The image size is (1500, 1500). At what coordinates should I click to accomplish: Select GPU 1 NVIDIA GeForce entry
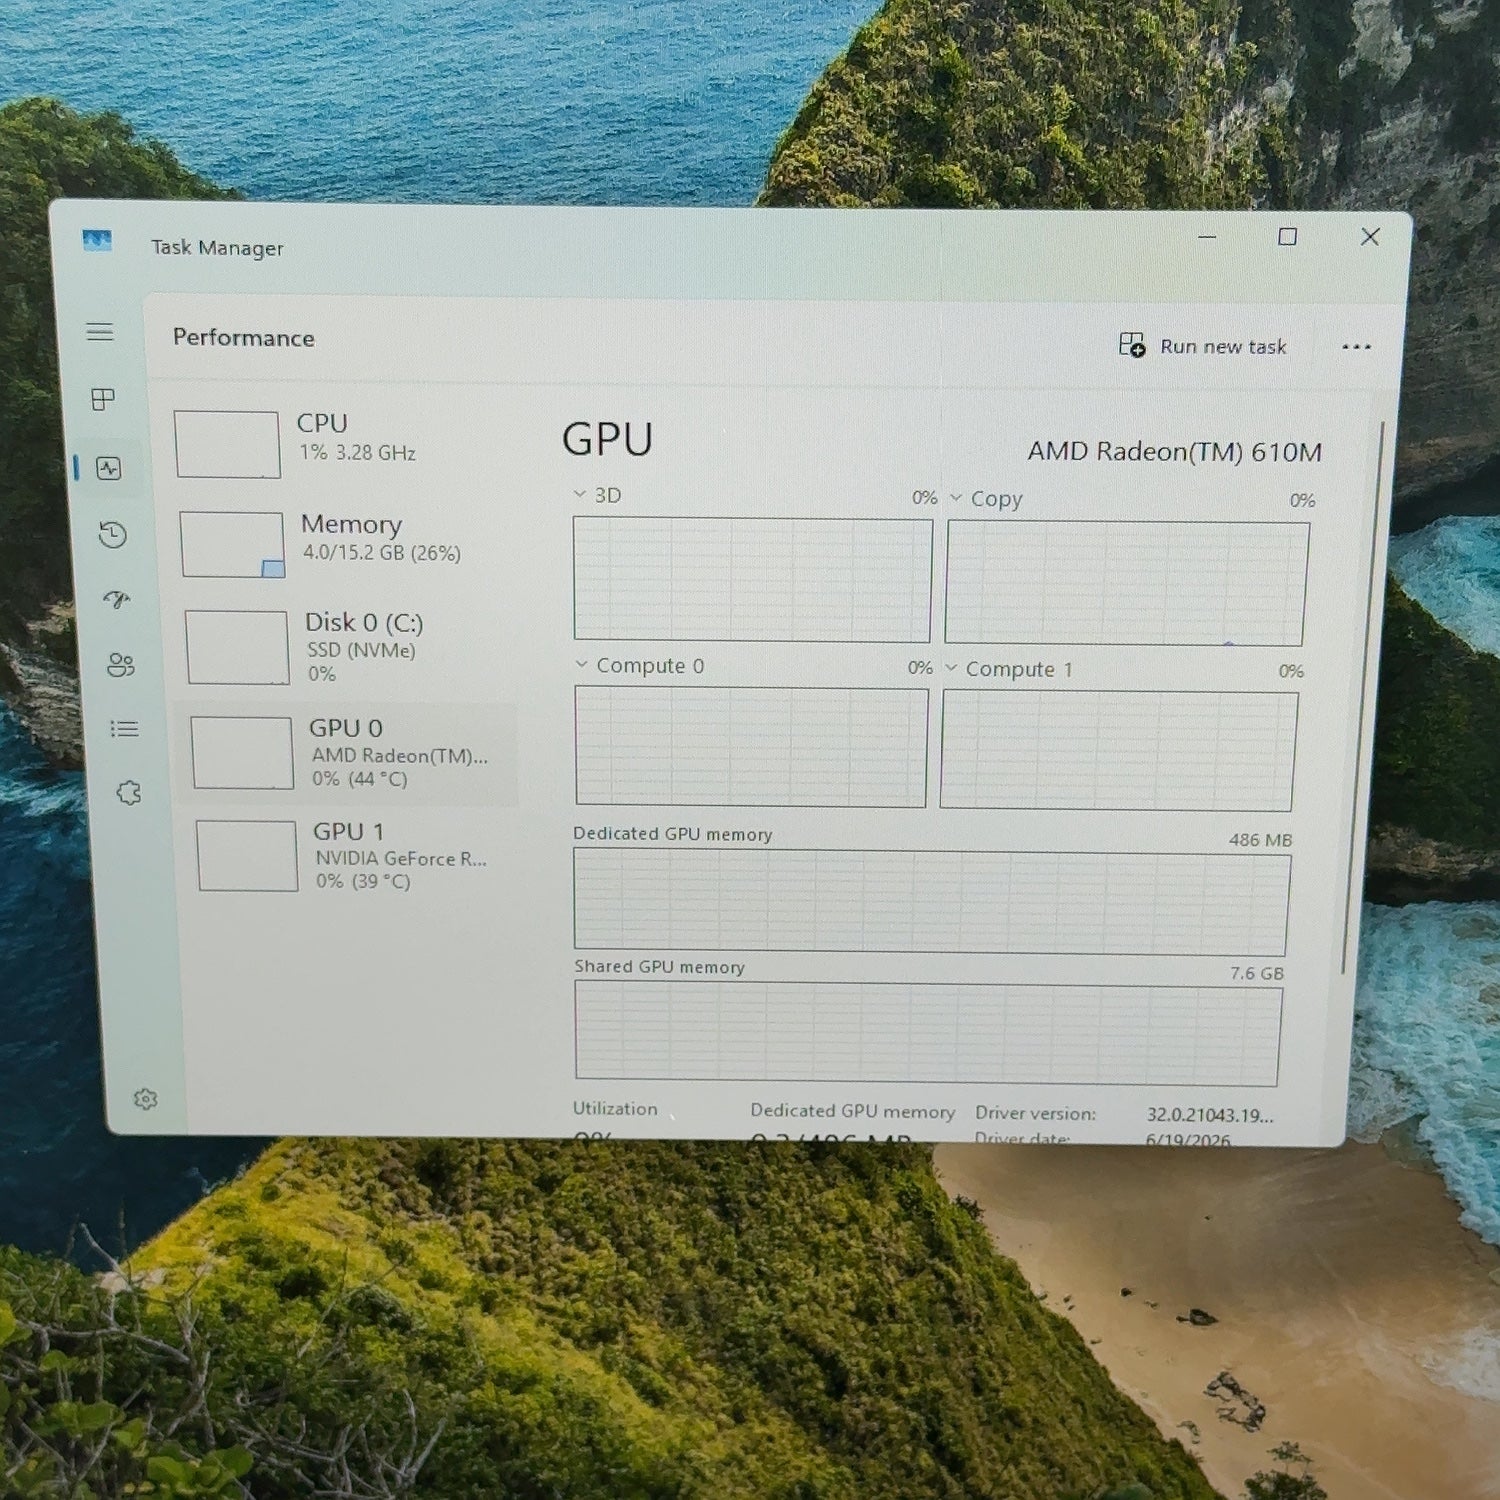point(351,854)
